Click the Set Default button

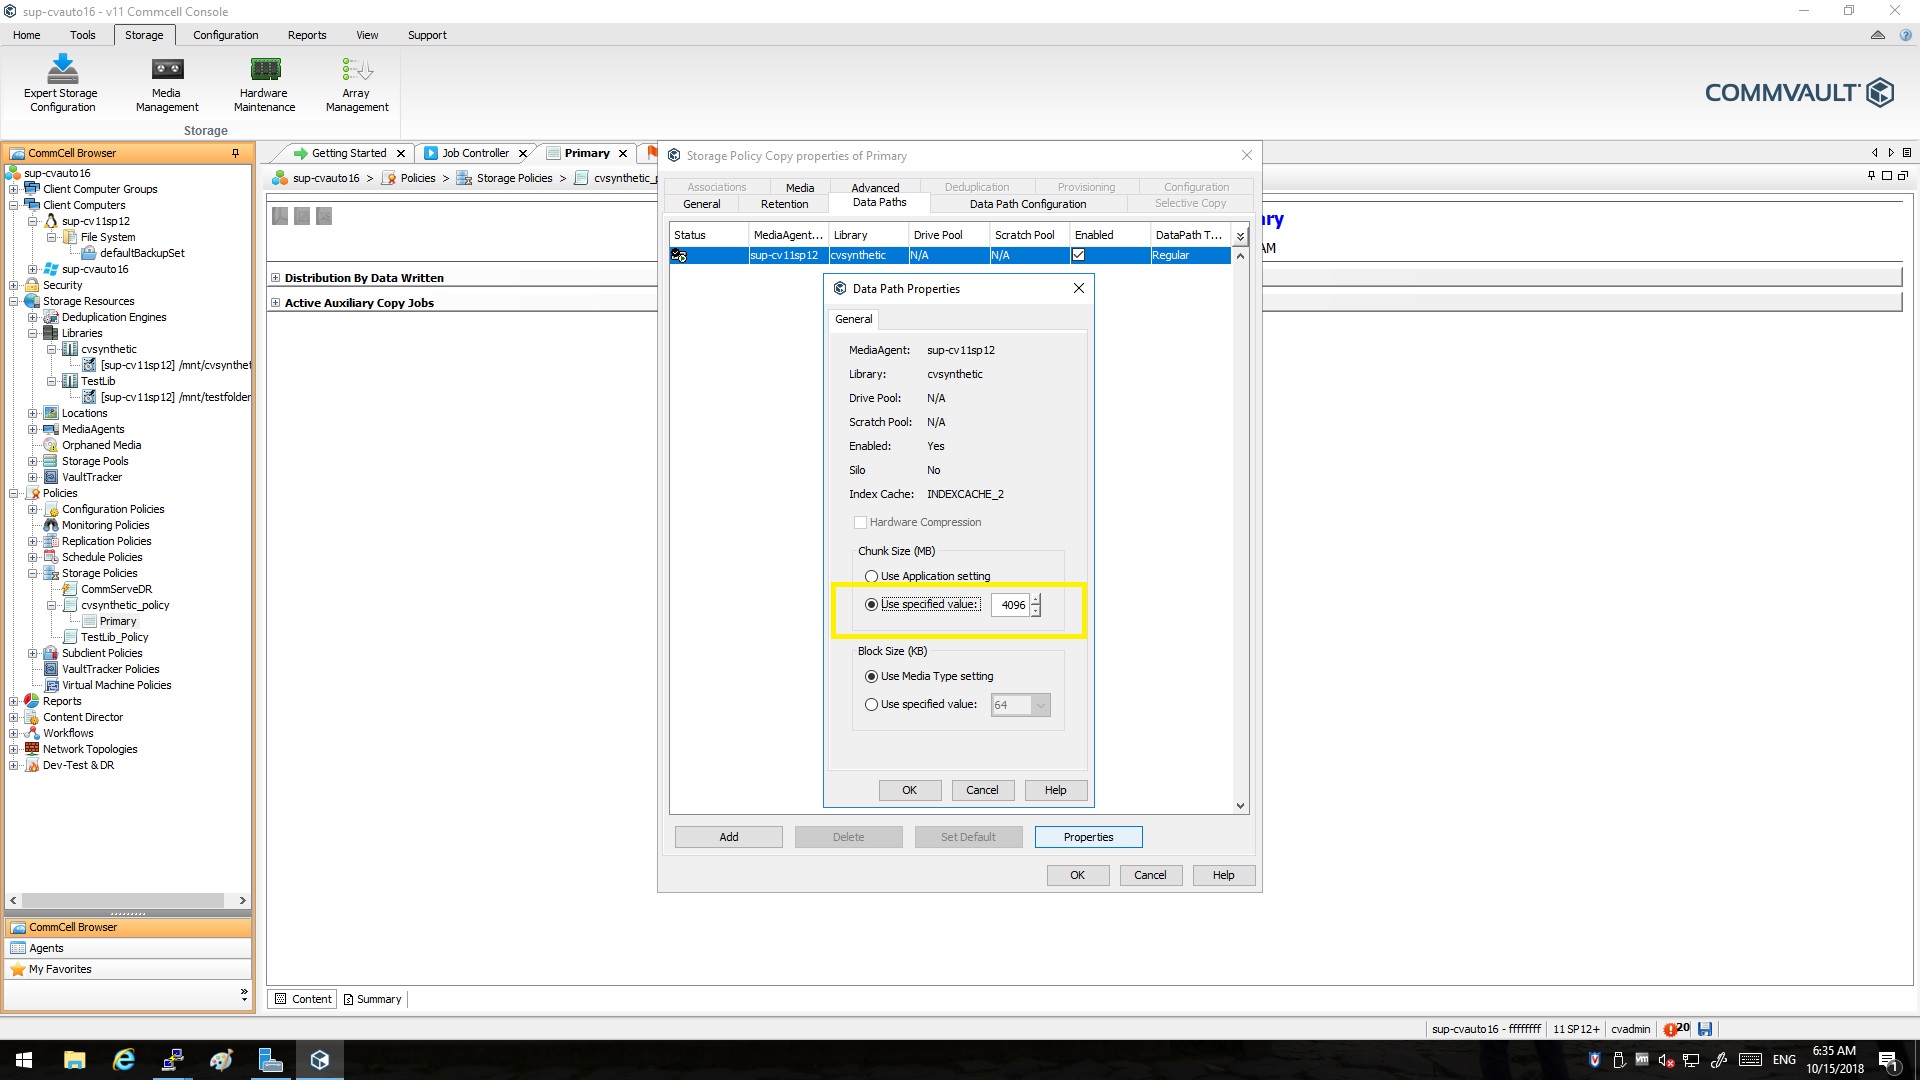coord(967,836)
